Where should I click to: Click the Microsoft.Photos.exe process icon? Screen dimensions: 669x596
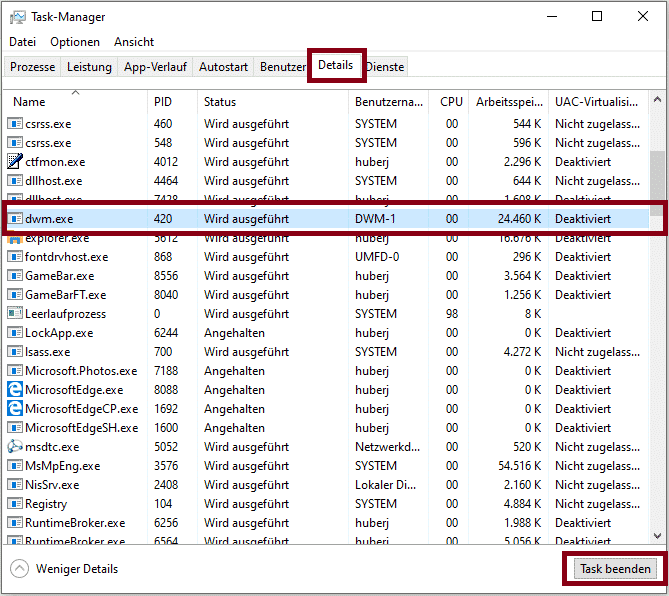click(x=15, y=370)
